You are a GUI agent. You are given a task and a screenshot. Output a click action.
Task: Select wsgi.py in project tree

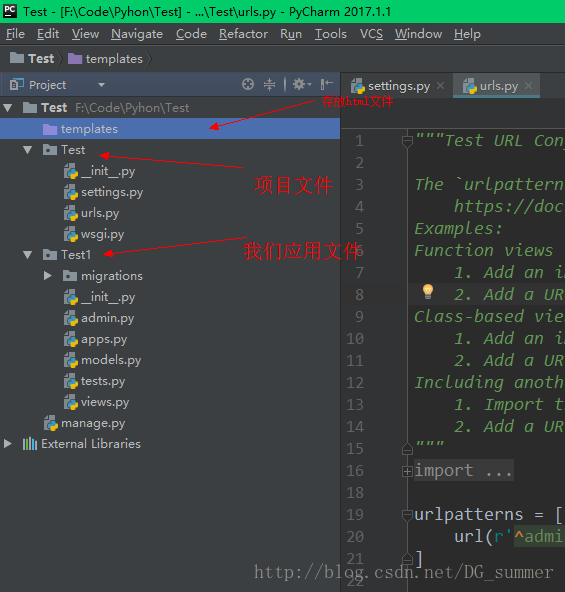102,234
